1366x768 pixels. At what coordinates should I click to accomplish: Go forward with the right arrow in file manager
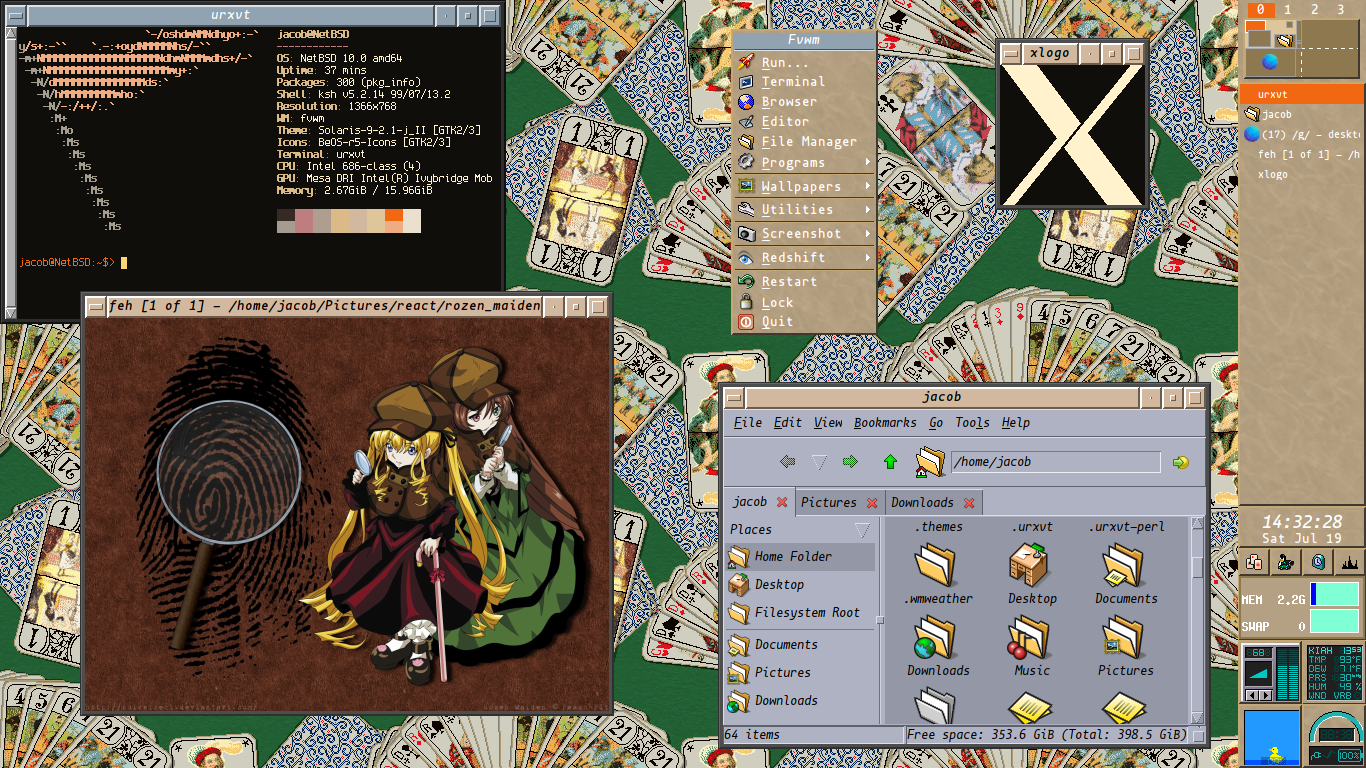click(x=850, y=462)
